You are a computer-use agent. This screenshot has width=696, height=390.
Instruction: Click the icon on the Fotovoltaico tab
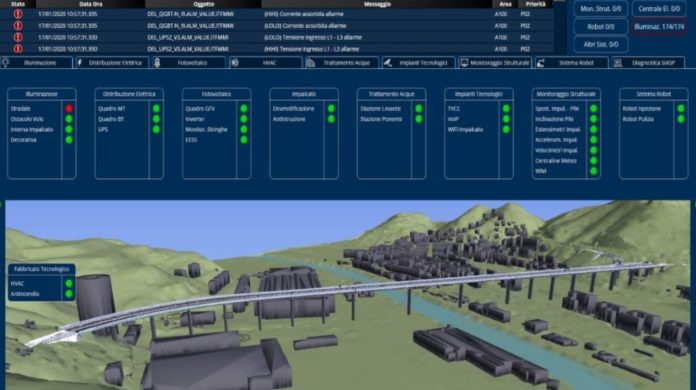(x=157, y=63)
